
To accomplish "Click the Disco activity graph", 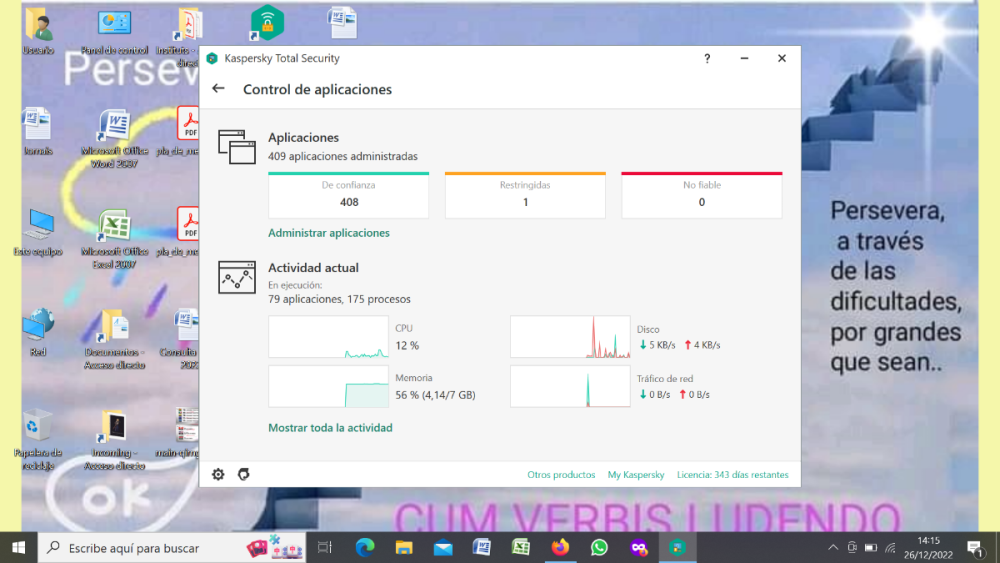I will pos(570,337).
